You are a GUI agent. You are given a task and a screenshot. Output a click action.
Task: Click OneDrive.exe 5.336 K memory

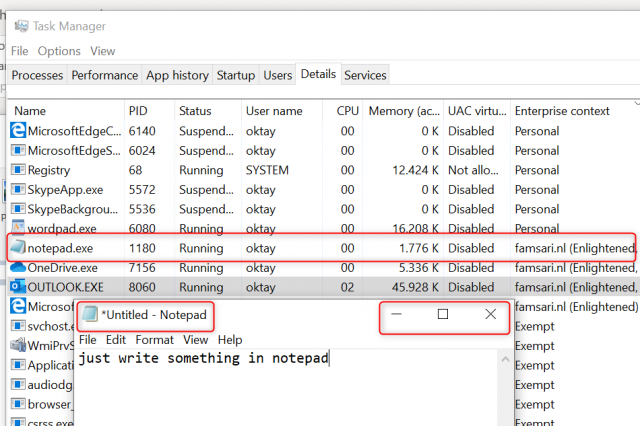419,268
